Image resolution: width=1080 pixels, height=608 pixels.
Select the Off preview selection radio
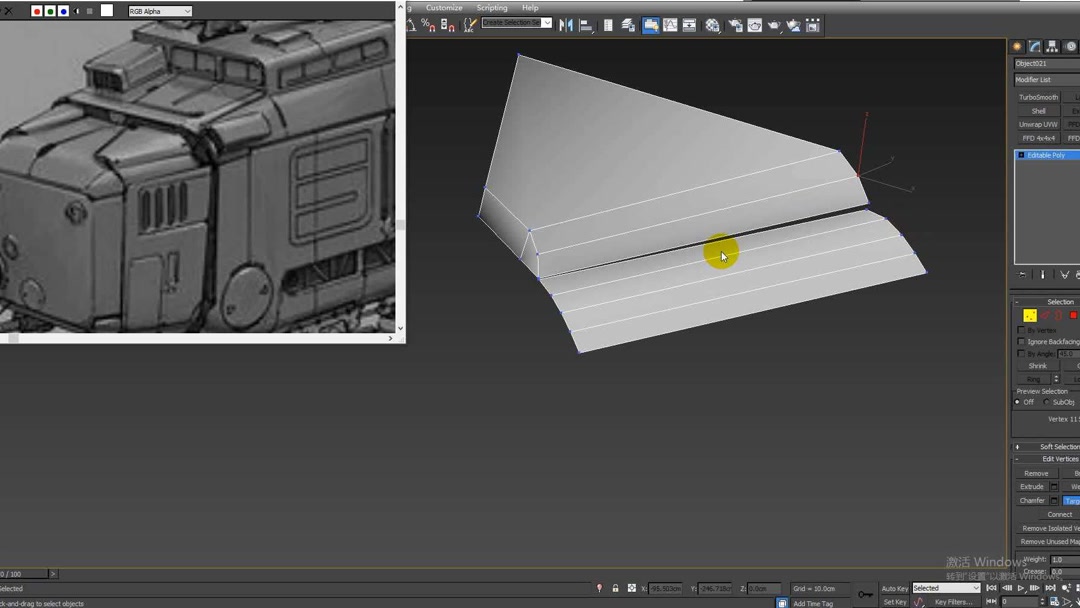[x=1018, y=402]
